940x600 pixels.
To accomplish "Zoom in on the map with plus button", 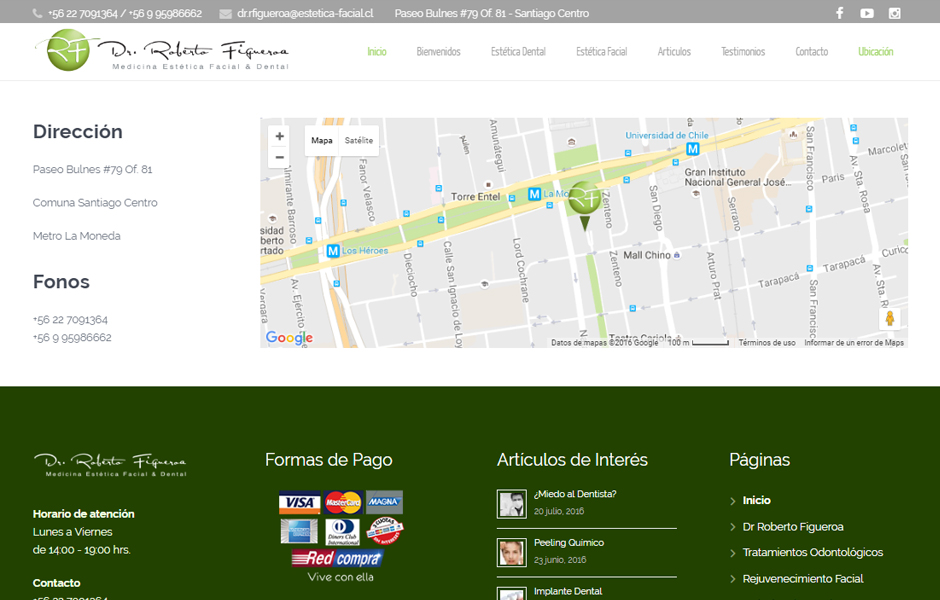I will tap(279, 136).
